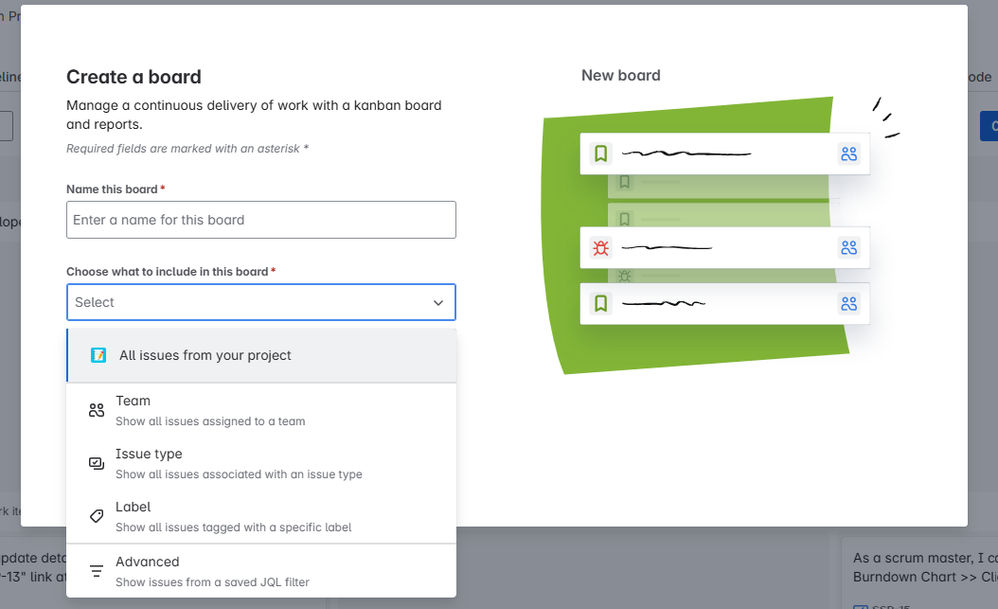
Task: Click the tag icon beside Label
Action: pos(96,516)
